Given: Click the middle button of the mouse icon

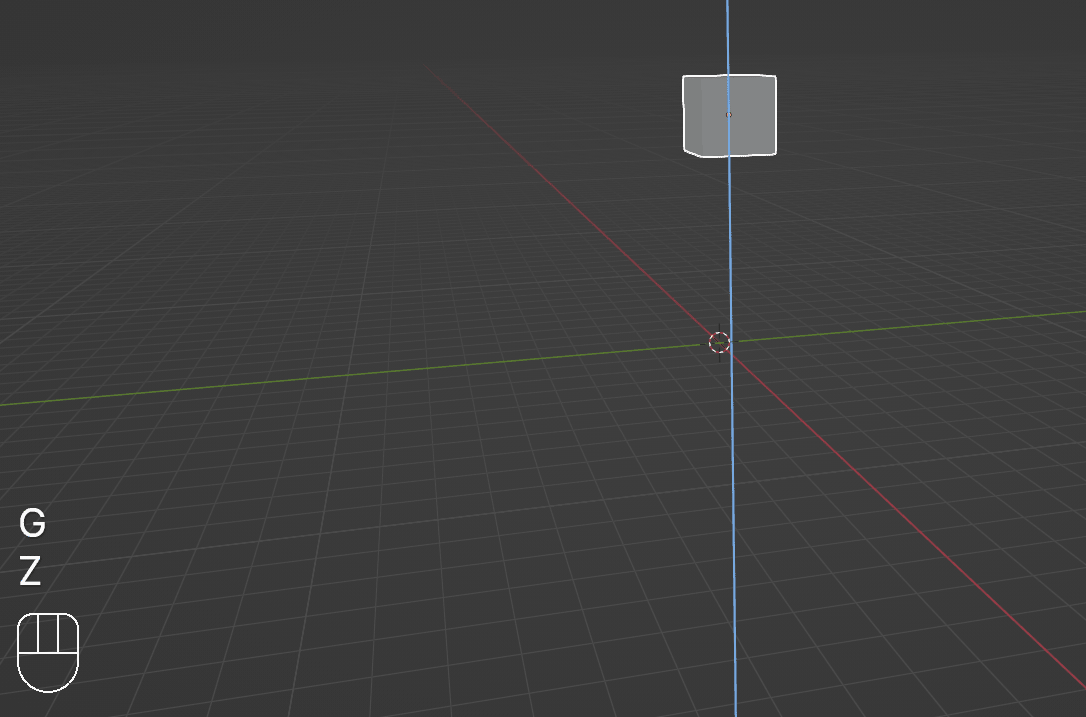Looking at the screenshot, I should 48,634.
